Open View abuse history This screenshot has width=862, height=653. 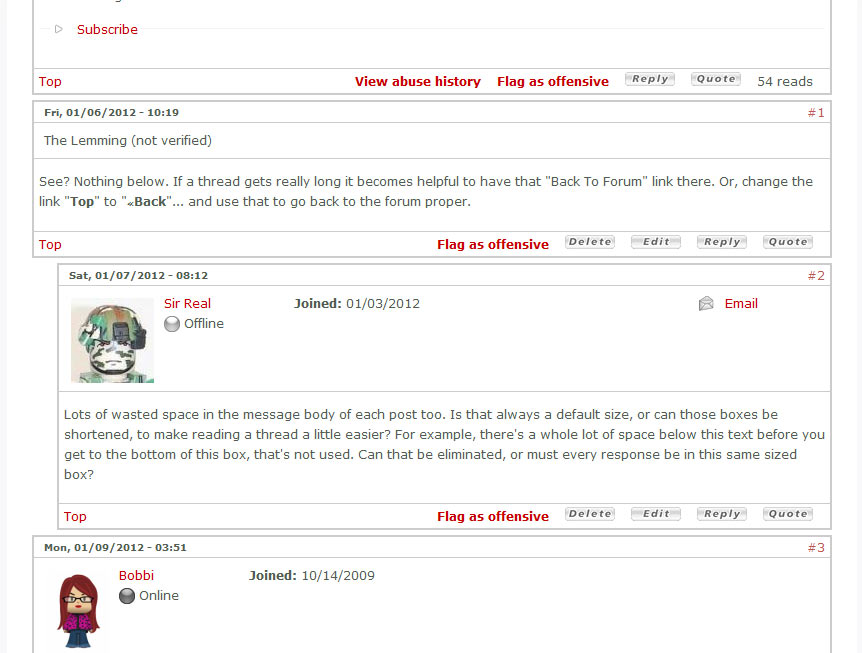(418, 81)
